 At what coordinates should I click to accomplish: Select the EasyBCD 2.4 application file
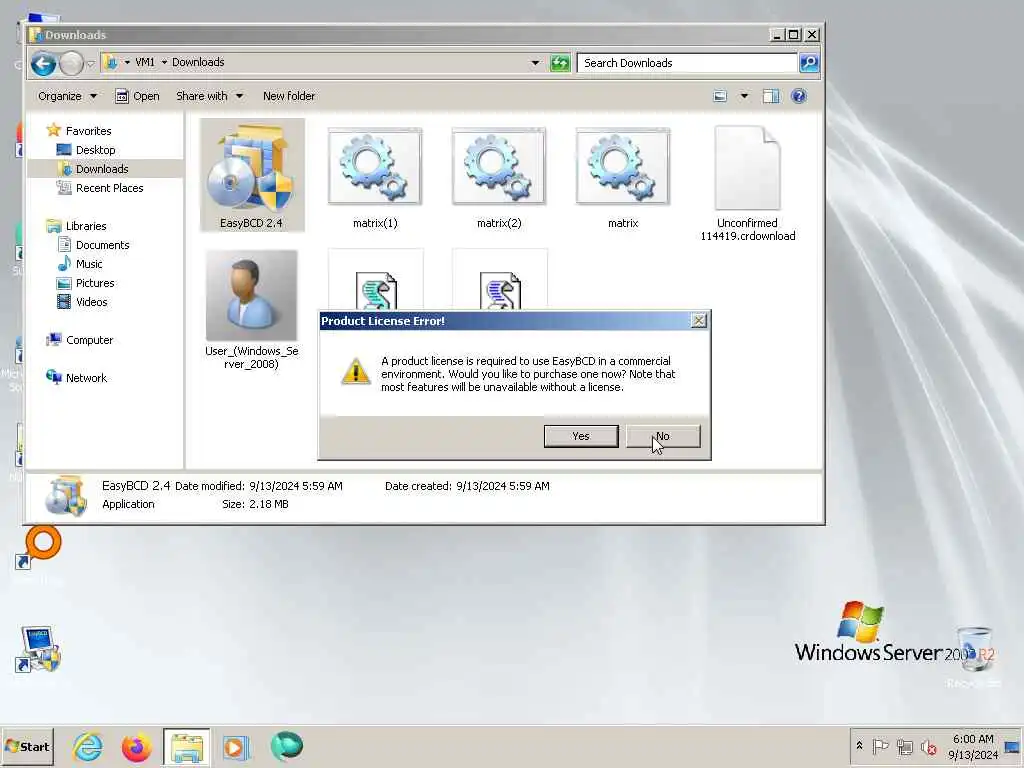[252, 175]
